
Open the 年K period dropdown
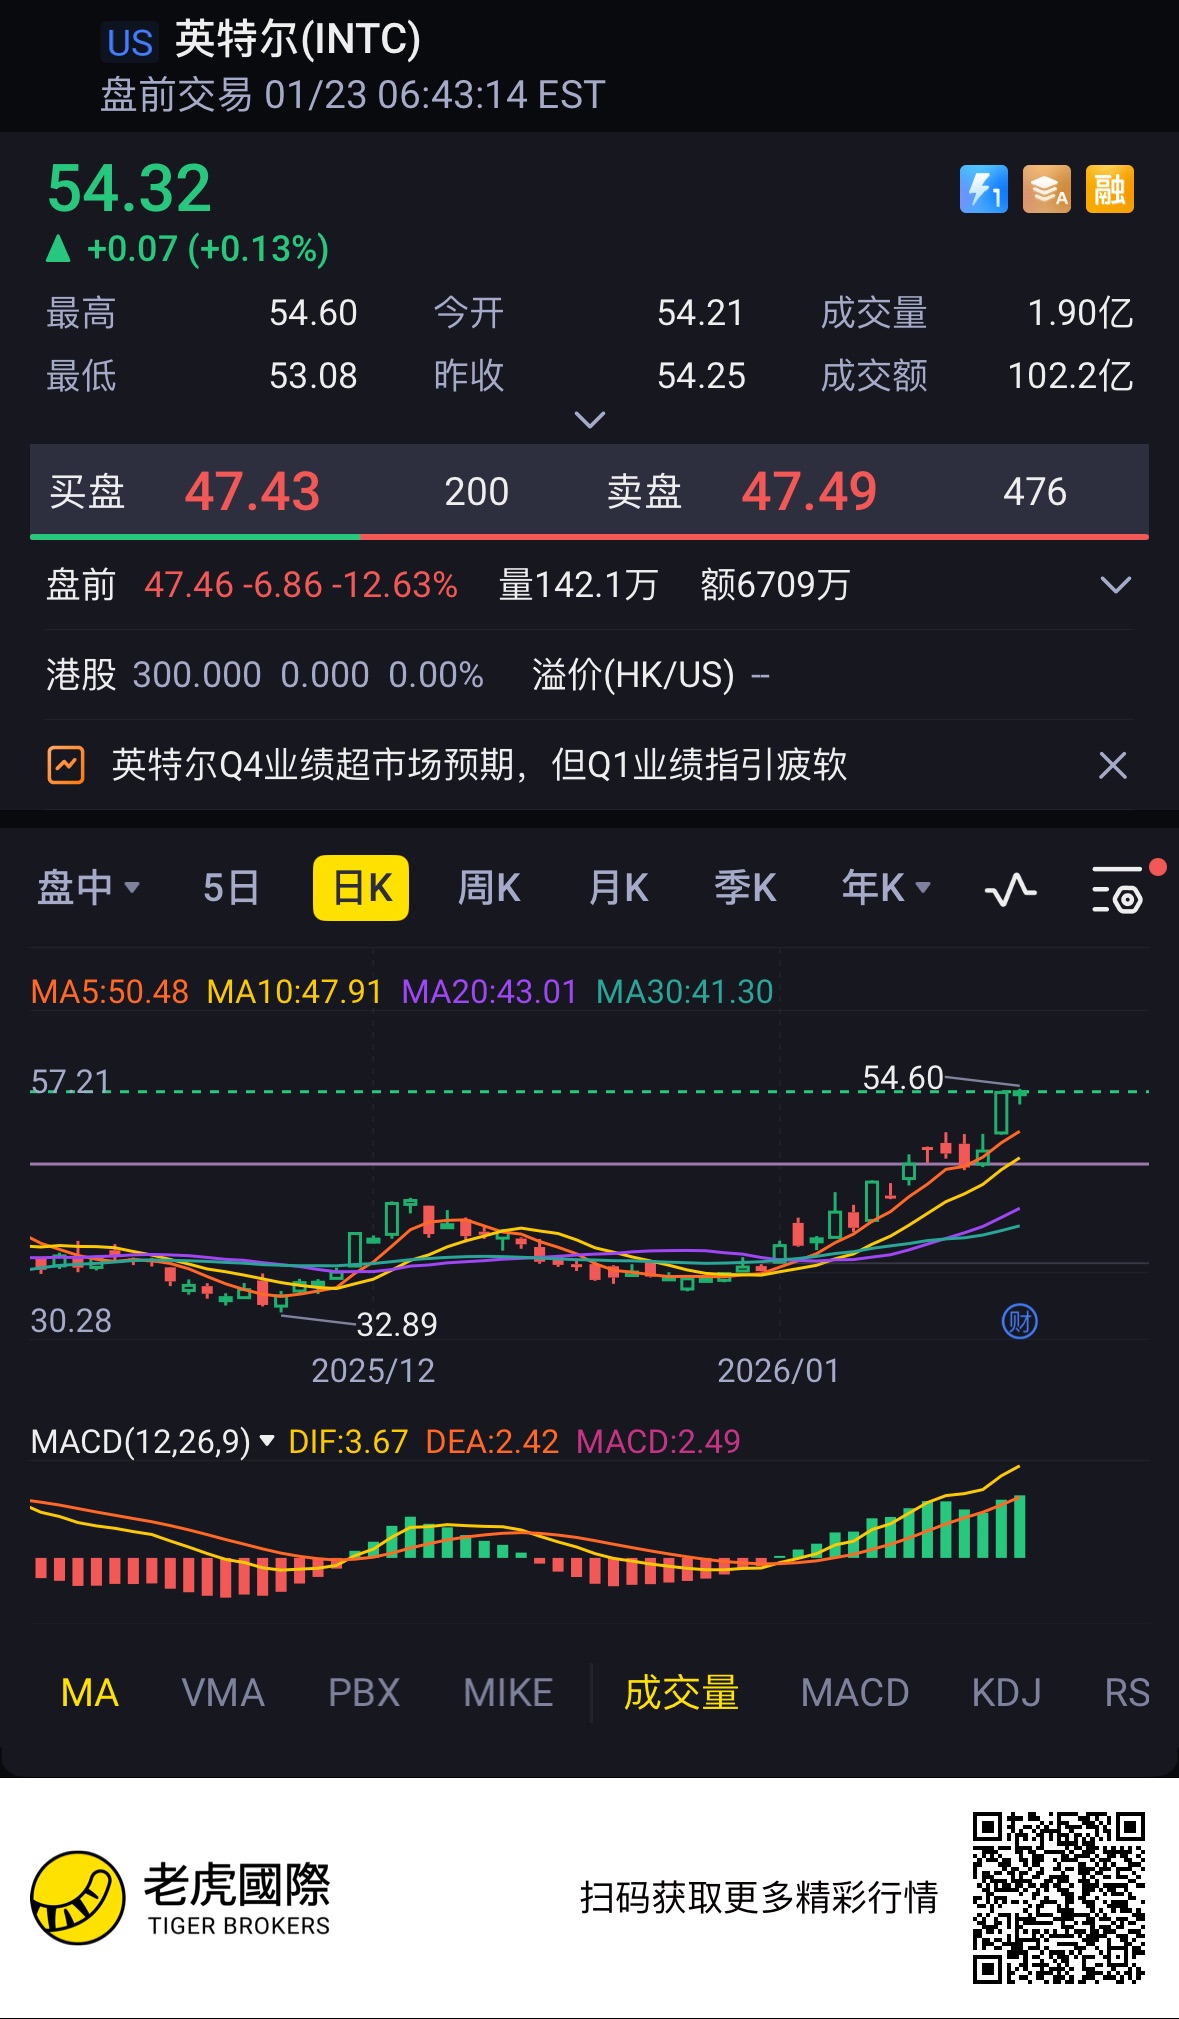coord(886,887)
